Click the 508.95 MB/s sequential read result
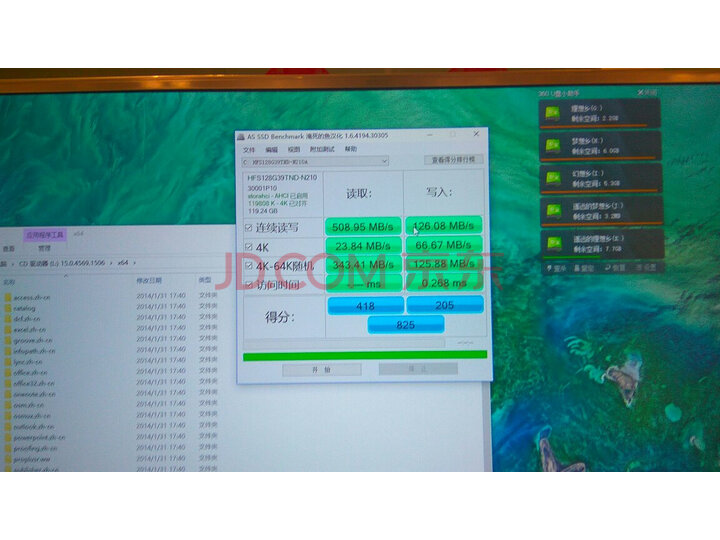 363,227
